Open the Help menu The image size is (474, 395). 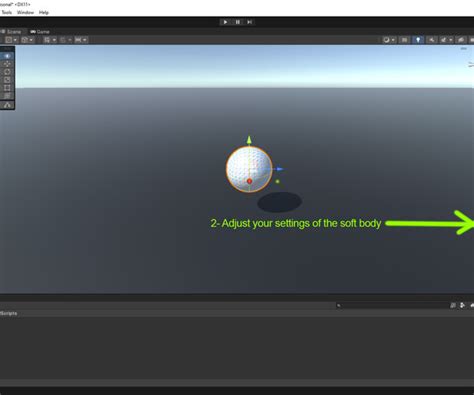coord(44,12)
